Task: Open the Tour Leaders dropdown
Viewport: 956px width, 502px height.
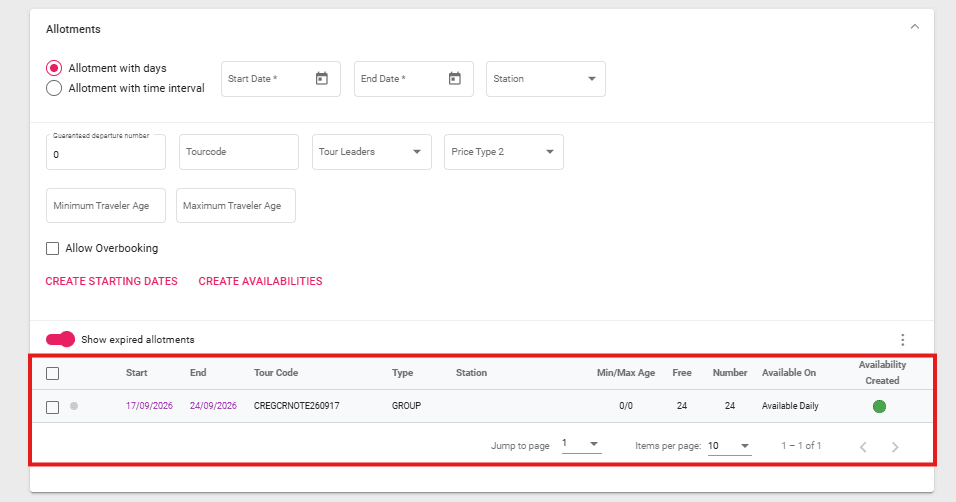Action: click(x=372, y=152)
